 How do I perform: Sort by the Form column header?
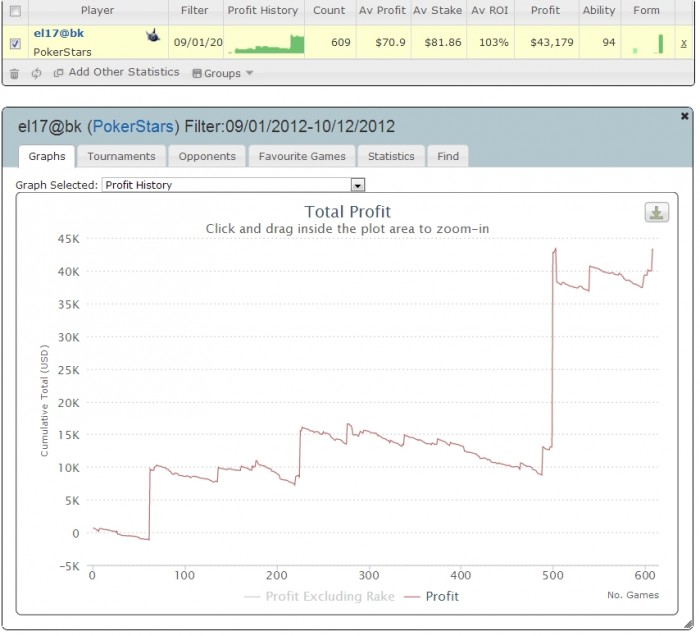(x=646, y=10)
